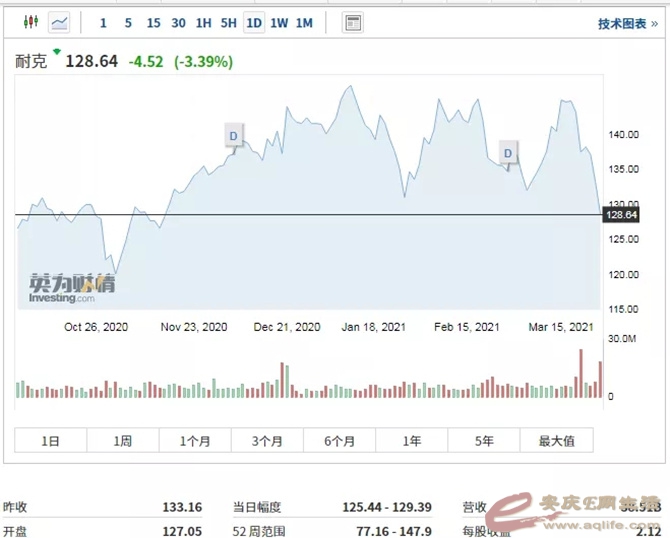Switch to candlestick chart type
Screen dimensions: 670x538
tap(30, 22)
